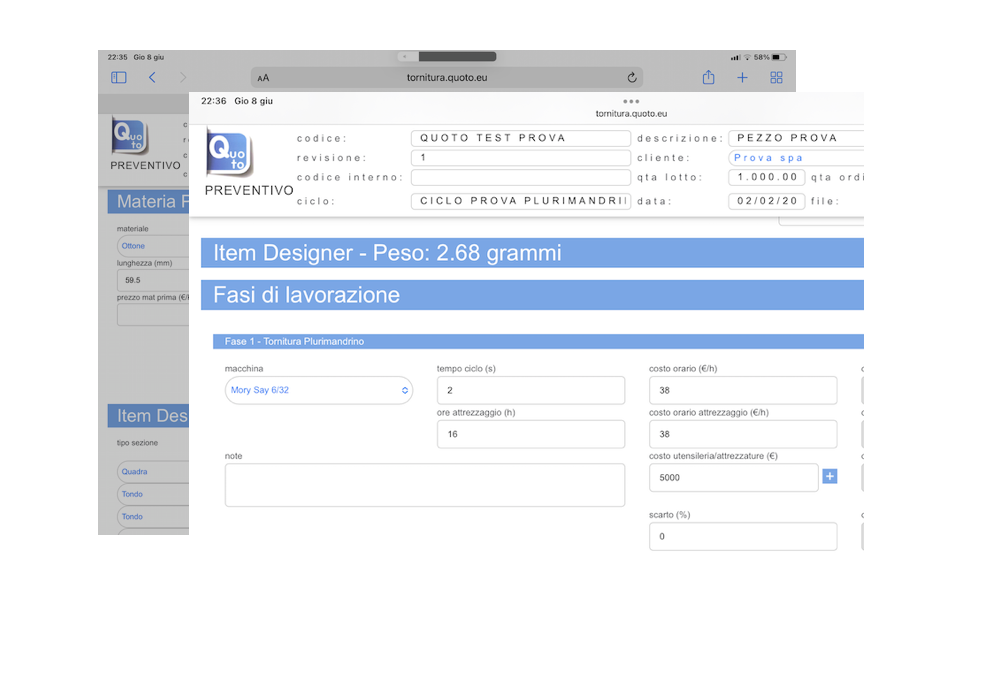This screenshot has height=695, width=1000.
Task: Open the cliente dropdown showing Prova spa
Action: point(796,157)
